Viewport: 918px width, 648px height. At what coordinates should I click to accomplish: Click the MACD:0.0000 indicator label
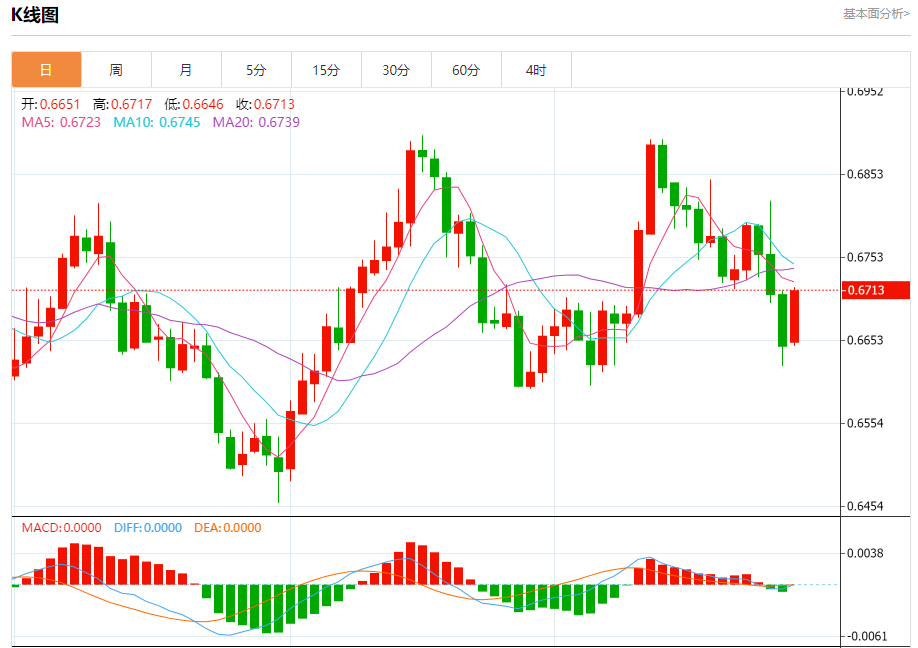(61, 527)
